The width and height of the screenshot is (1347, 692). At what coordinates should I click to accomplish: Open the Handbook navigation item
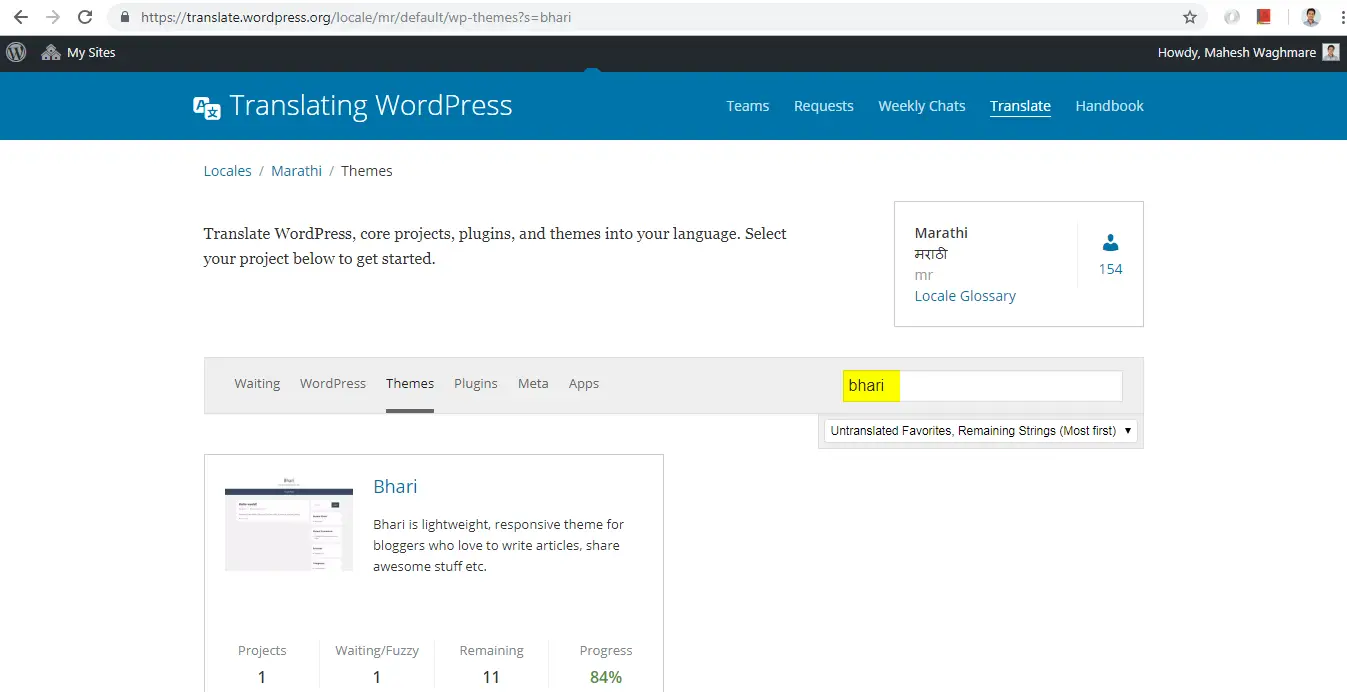(x=1109, y=106)
